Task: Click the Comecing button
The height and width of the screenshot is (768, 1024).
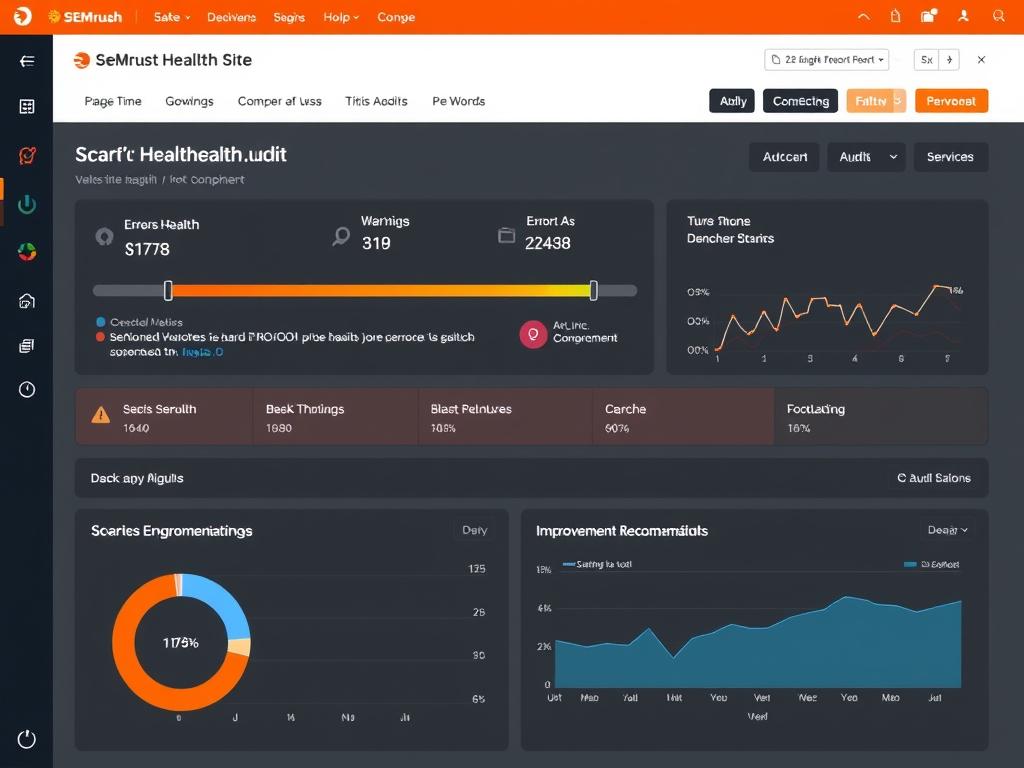Action: (x=801, y=101)
